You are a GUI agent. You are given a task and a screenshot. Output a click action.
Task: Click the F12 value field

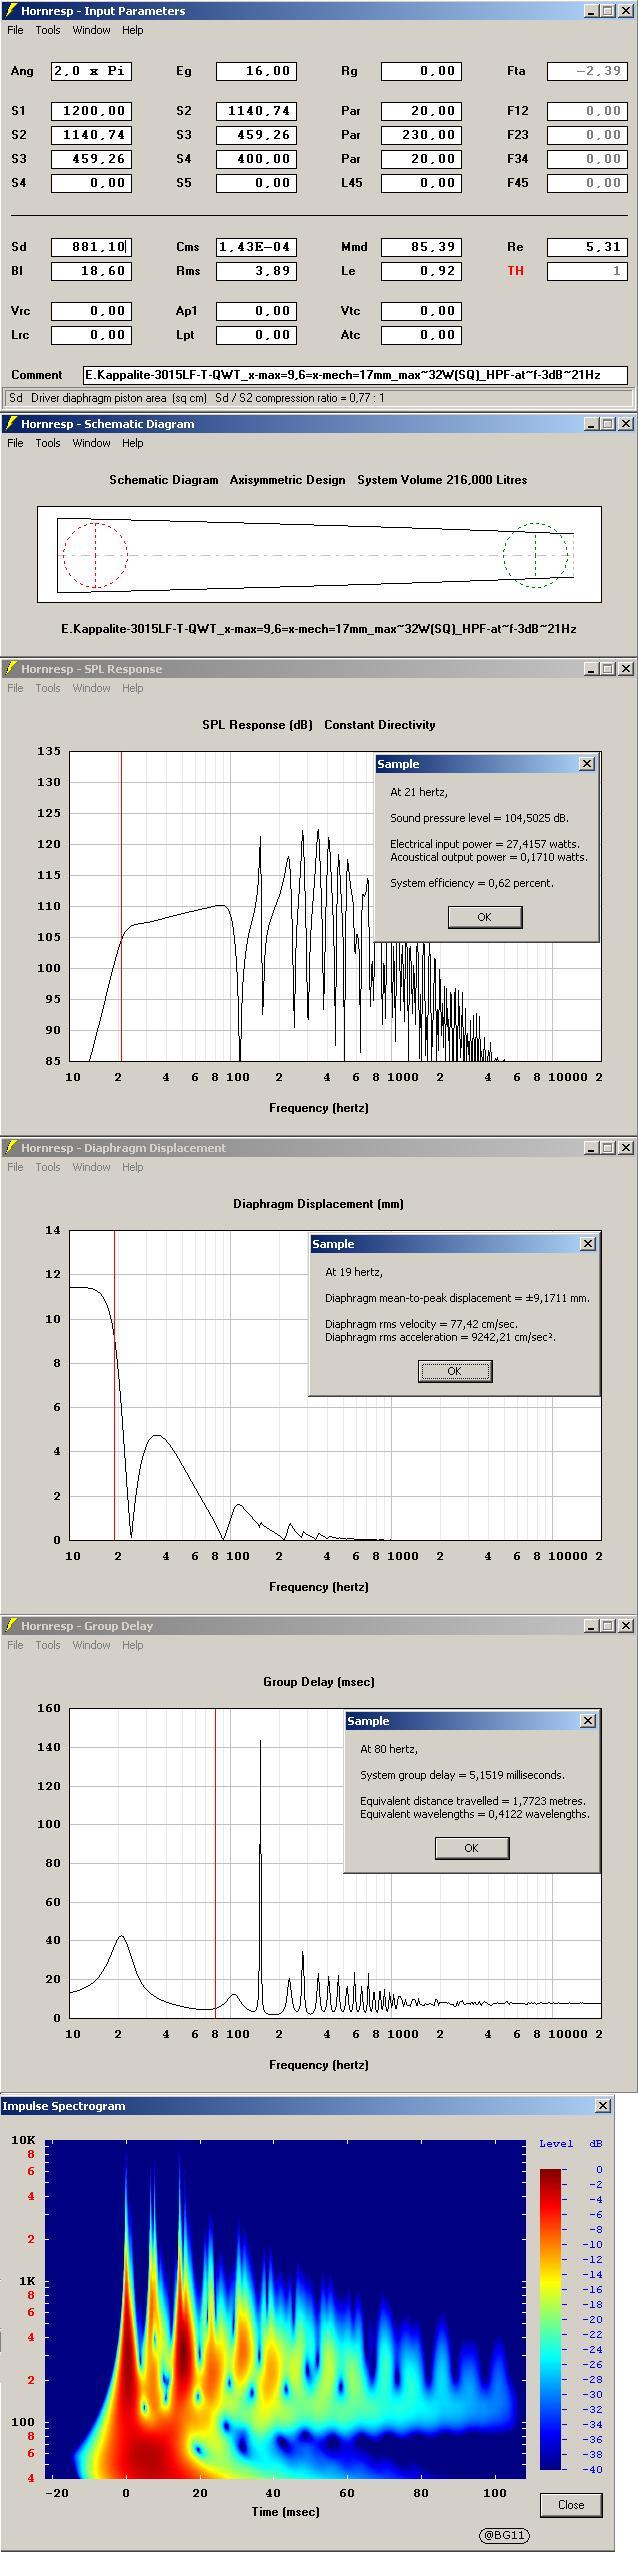587,111
